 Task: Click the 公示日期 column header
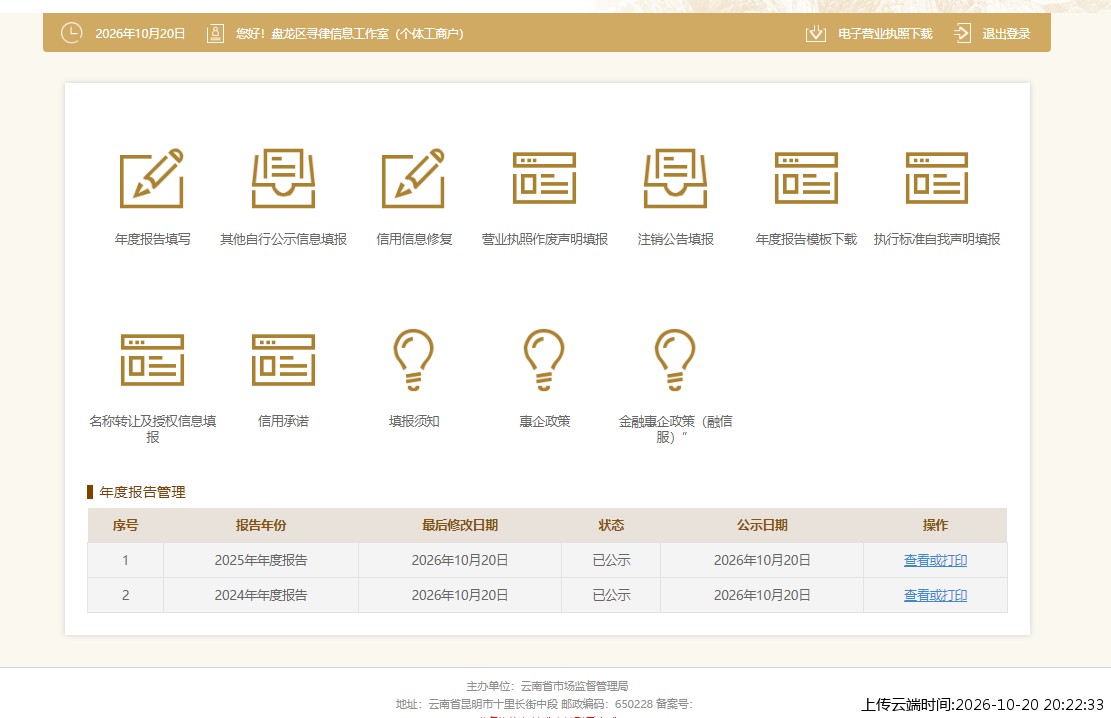pyautogui.click(x=762, y=525)
